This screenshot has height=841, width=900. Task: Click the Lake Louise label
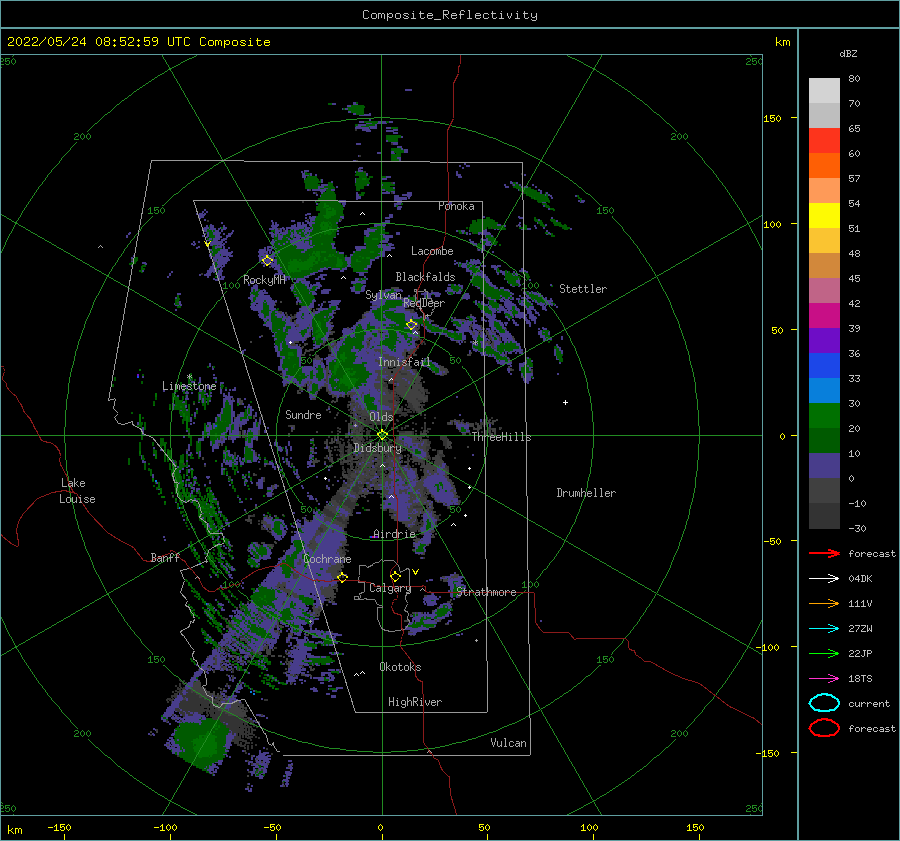(78, 491)
